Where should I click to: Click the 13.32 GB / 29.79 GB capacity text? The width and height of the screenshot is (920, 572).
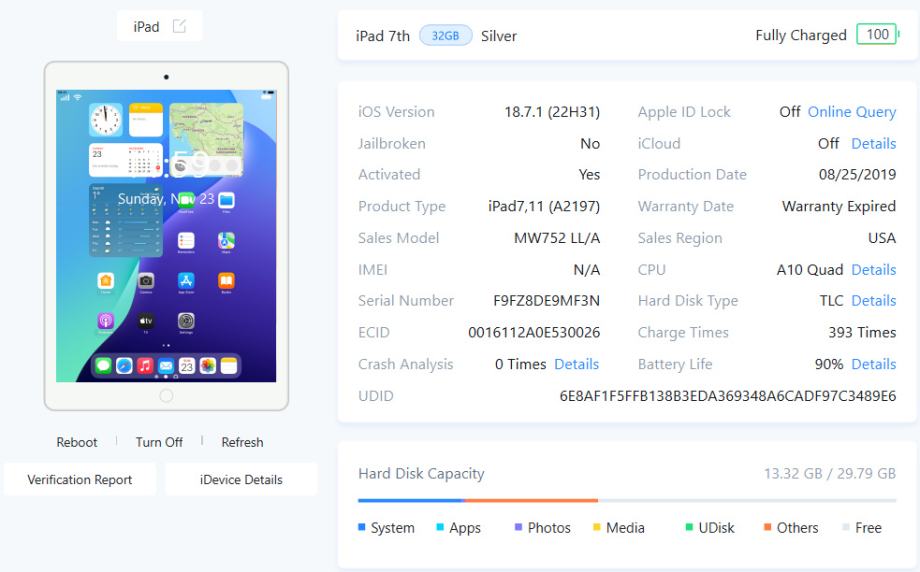(830, 473)
